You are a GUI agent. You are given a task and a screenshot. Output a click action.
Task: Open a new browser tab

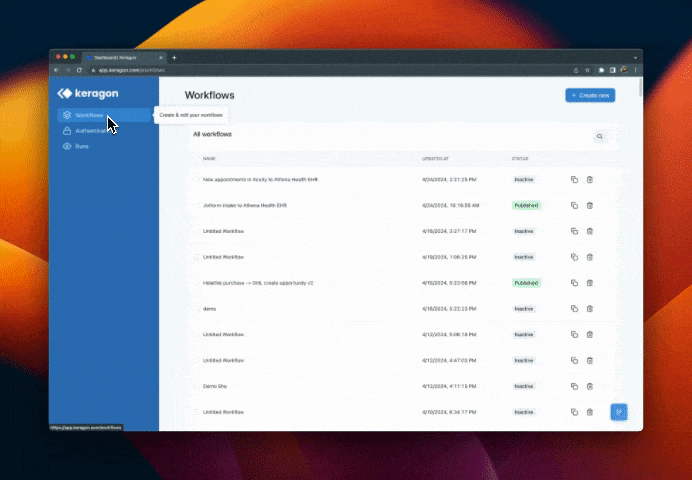[x=174, y=57]
